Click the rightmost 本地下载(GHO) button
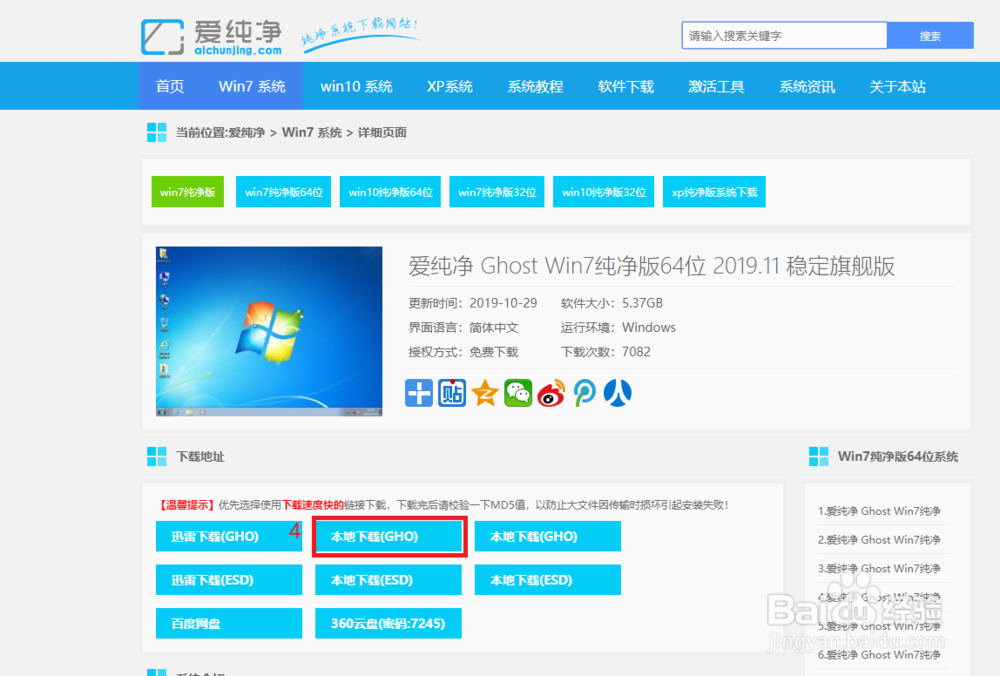The width and height of the screenshot is (1000, 676). (548, 536)
